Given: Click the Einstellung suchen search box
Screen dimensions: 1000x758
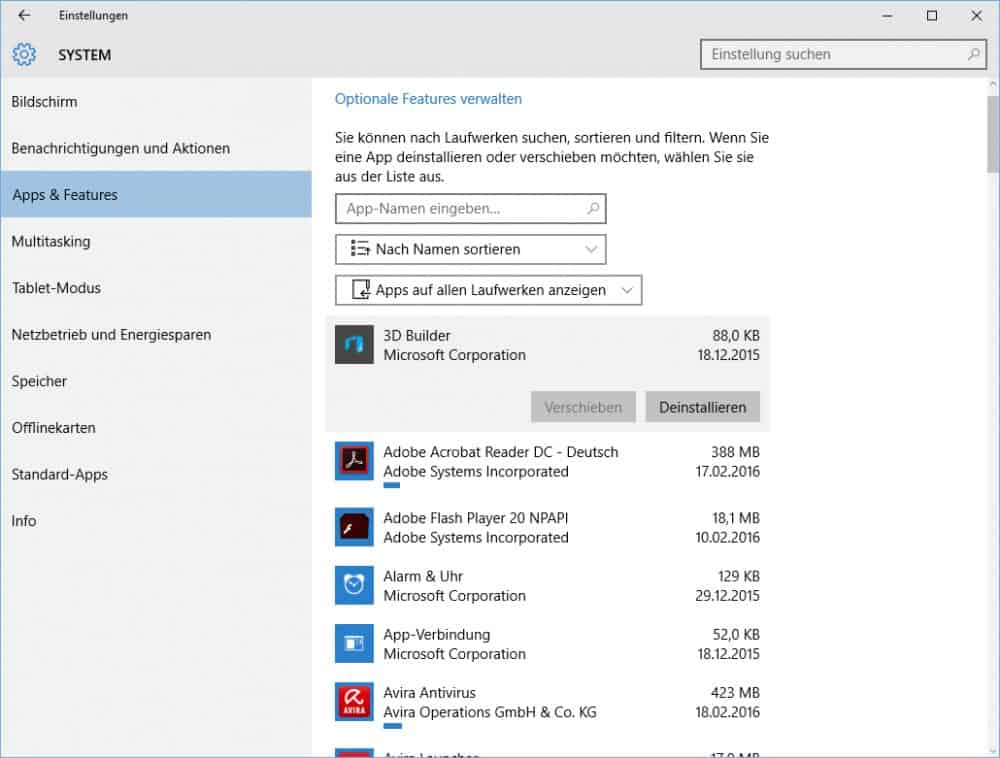Looking at the screenshot, I should [843, 55].
